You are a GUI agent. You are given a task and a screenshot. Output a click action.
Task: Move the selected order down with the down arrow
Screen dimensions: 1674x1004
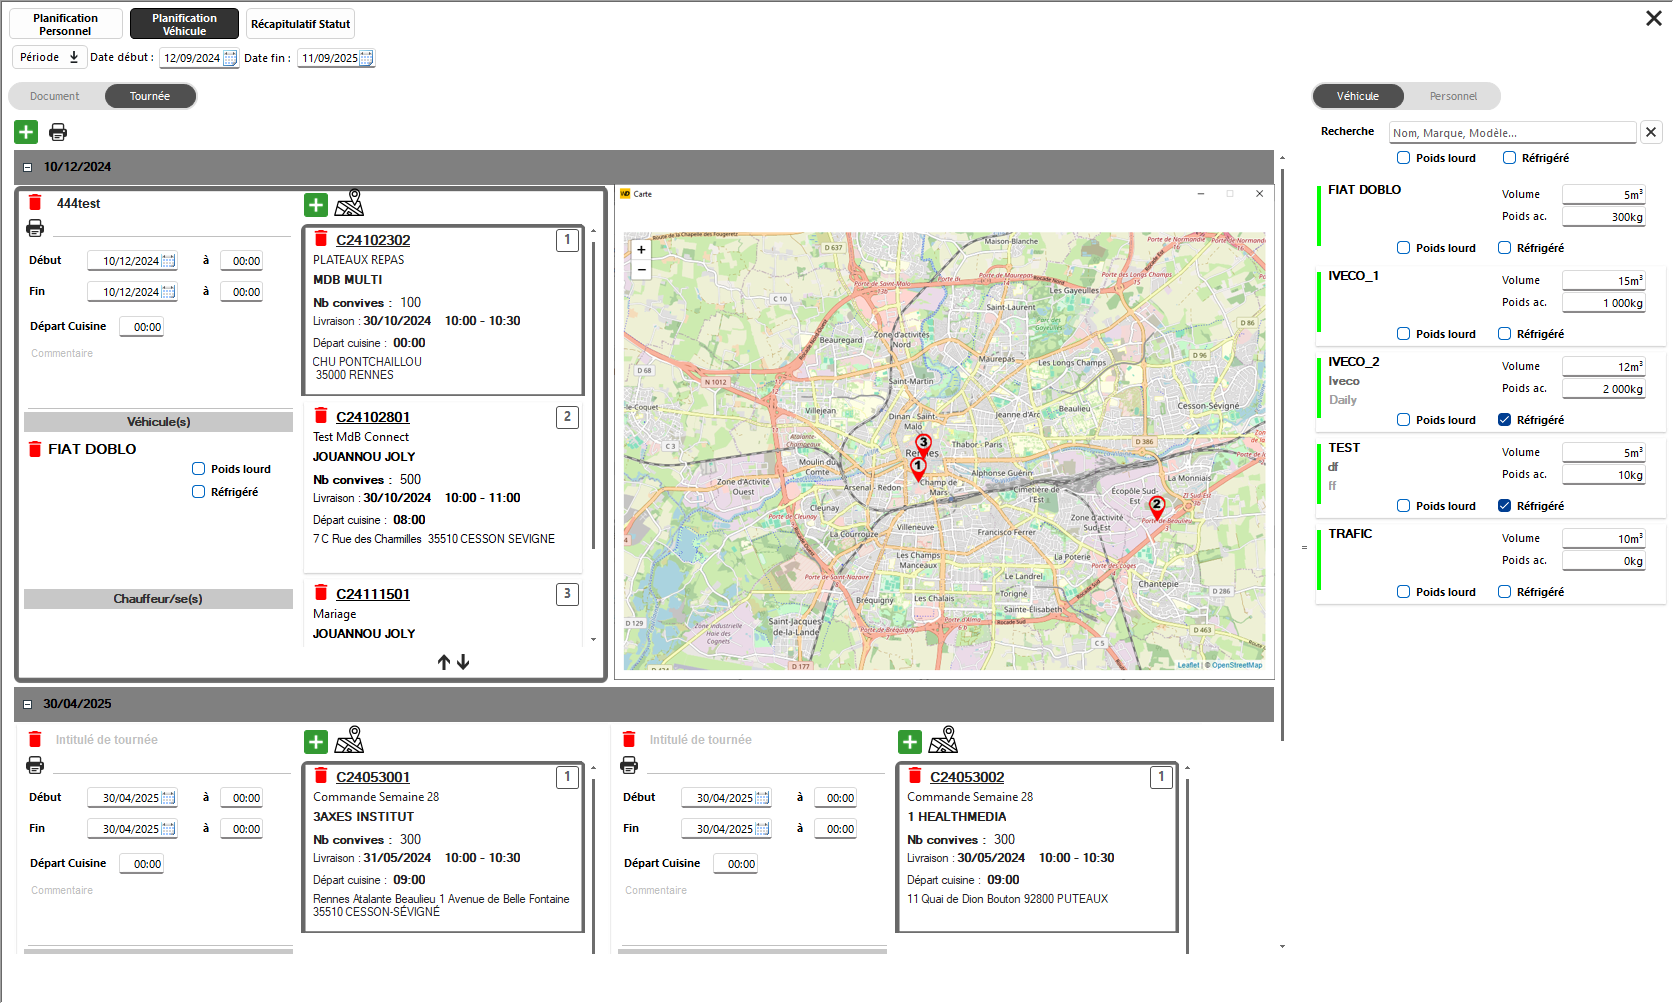point(463,662)
